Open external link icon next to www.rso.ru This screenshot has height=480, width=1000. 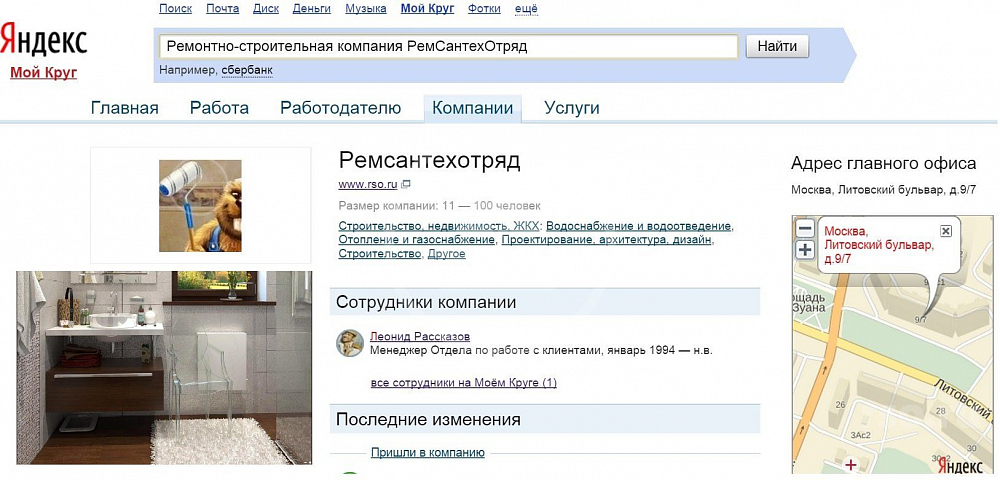406,185
